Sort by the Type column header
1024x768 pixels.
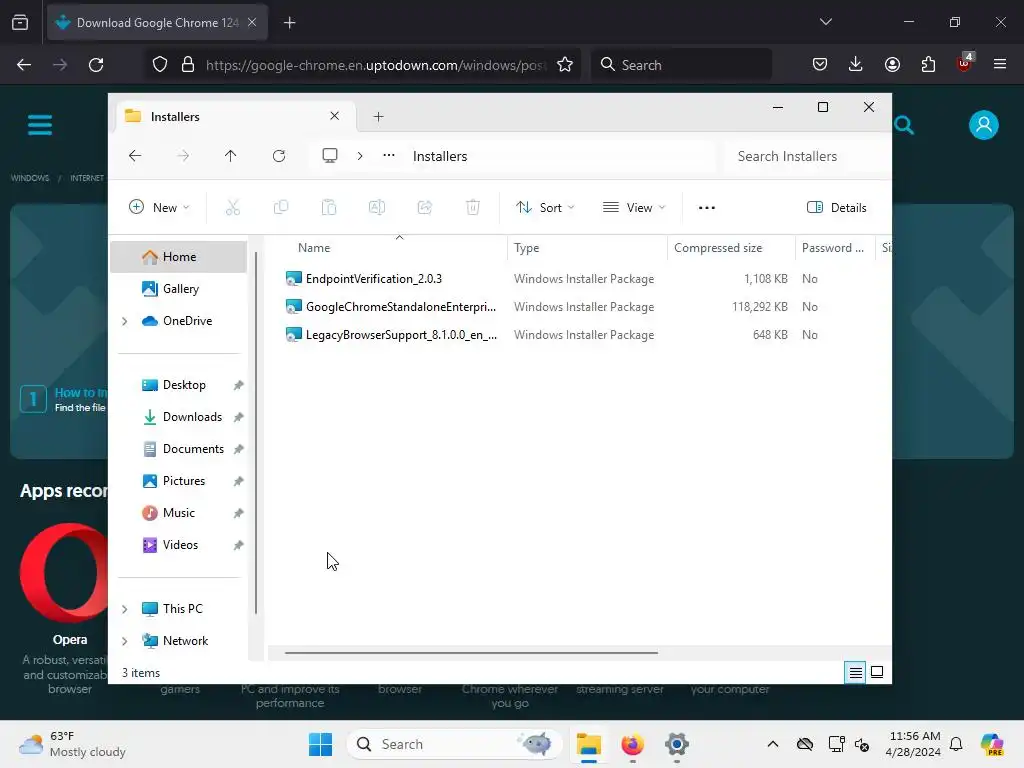[587, 248]
